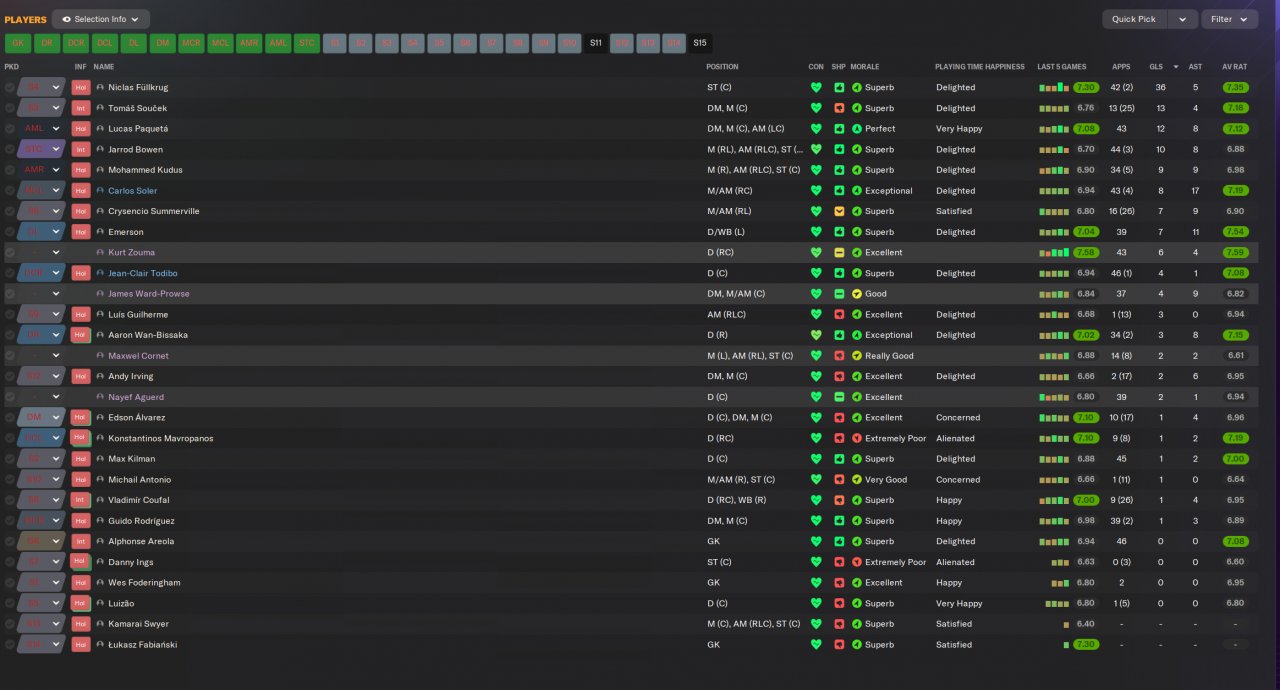Select the STC position slot
Image resolution: width=1280 pixels, height=690 pixels.
308,43
